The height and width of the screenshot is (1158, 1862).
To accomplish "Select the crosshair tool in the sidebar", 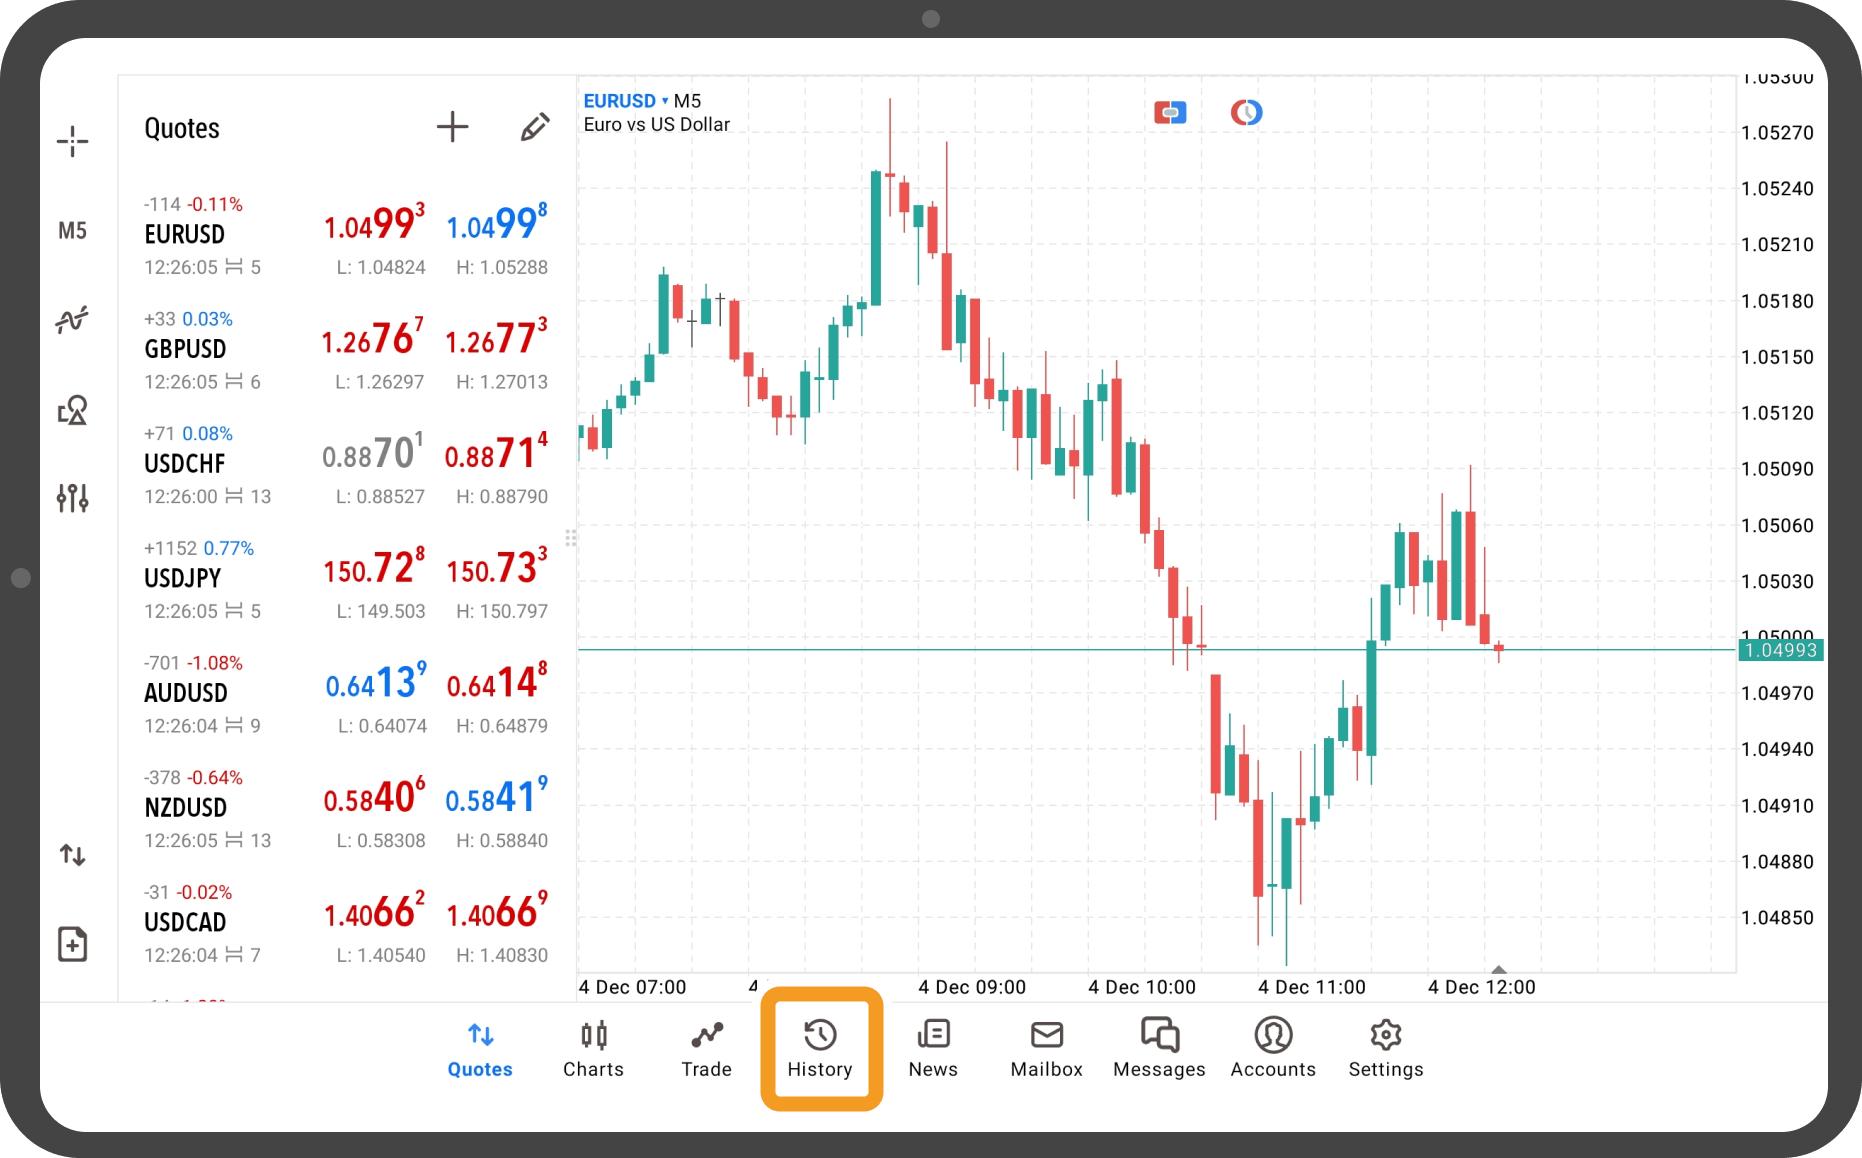I will click(73, 141).
